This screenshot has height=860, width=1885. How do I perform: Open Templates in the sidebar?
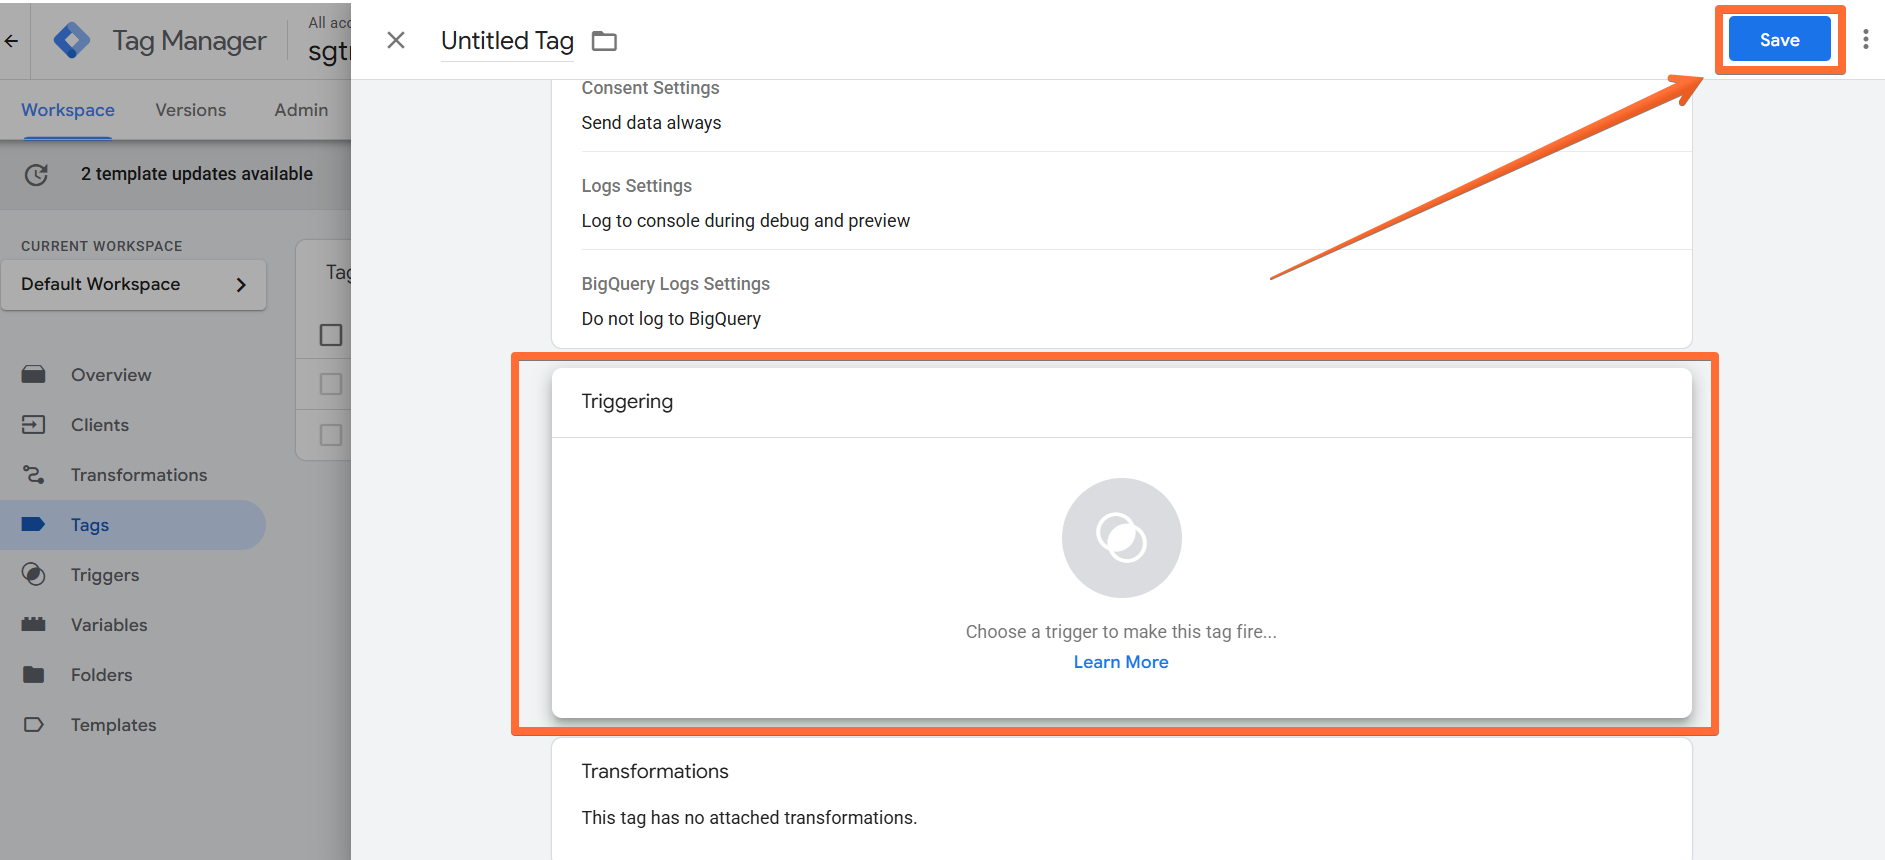coord(114,725)
